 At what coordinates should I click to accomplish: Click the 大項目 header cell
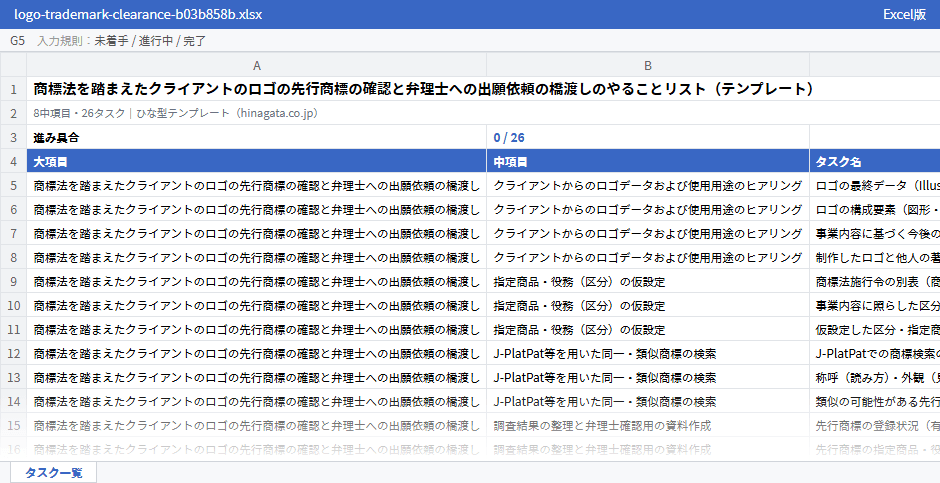pyautogui.click(x=257, y=161)
